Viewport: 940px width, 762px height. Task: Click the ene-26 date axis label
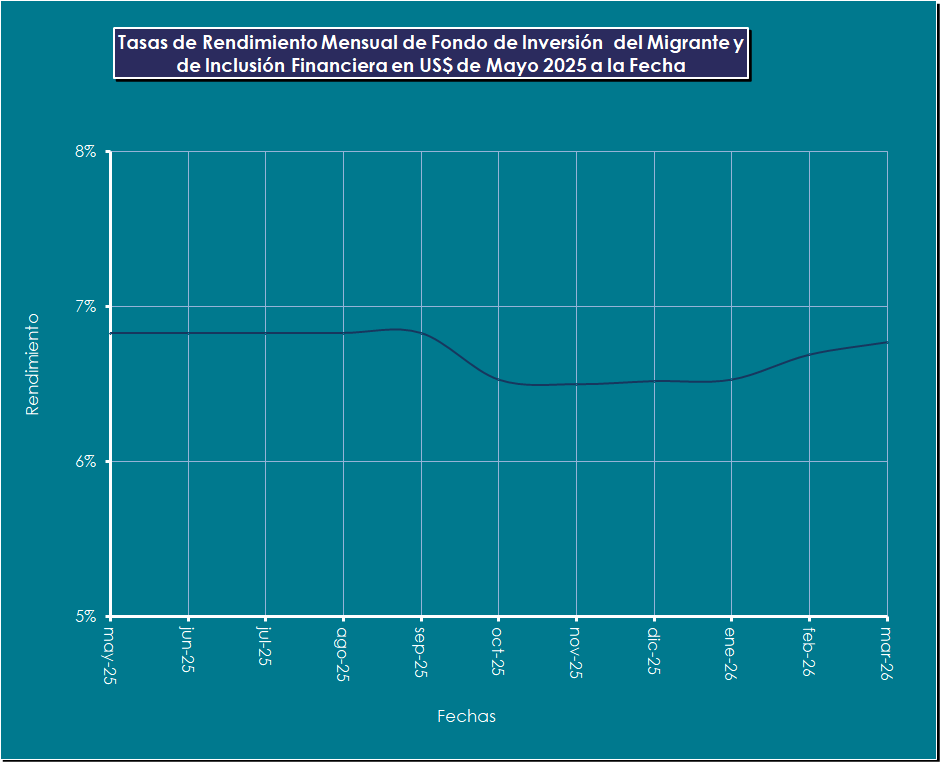pyautogui.click(x=732, y=652)
